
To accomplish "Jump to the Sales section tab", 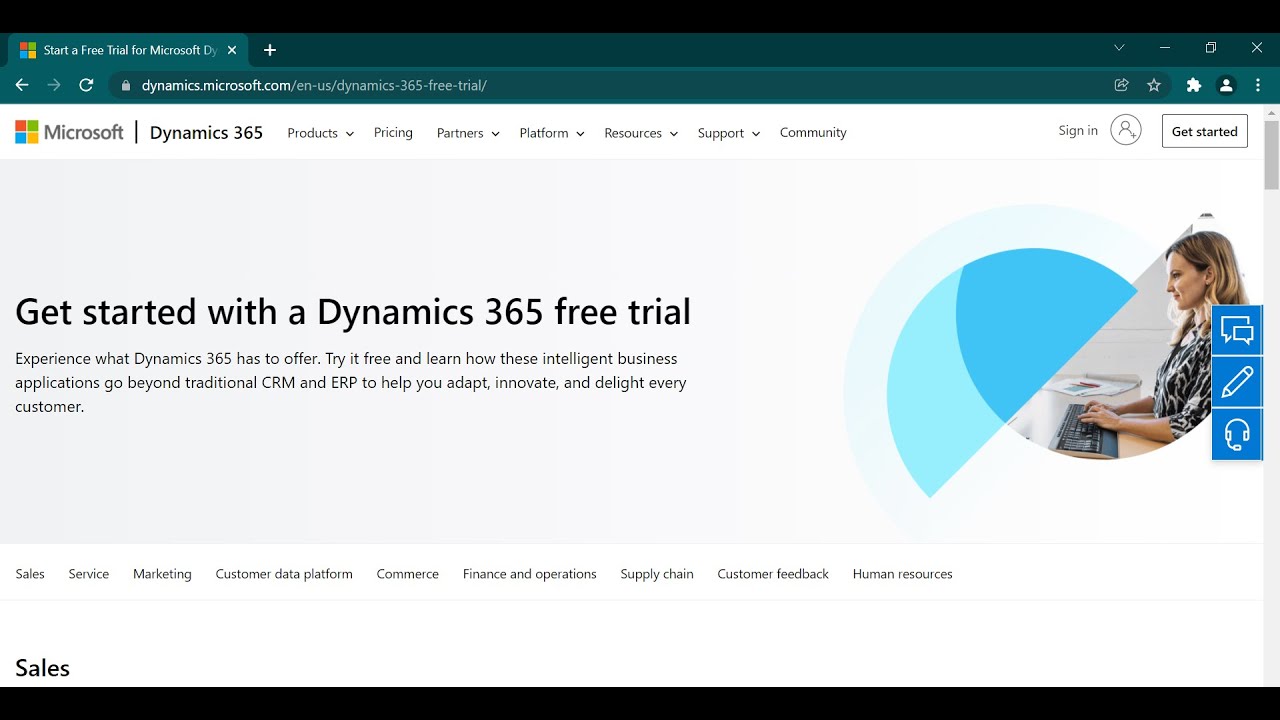I will point(30,574).
